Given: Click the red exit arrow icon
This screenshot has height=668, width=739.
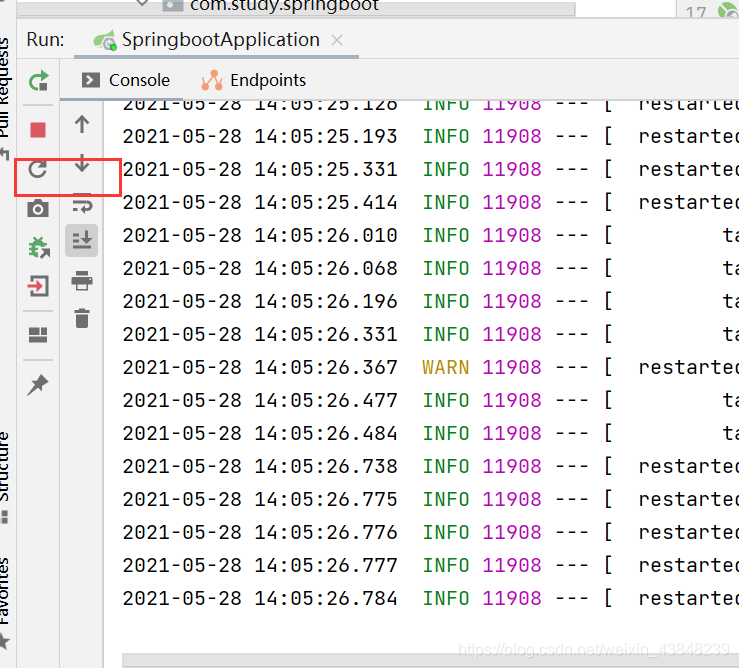Looking at the screenshot, I should pos(38,286).
